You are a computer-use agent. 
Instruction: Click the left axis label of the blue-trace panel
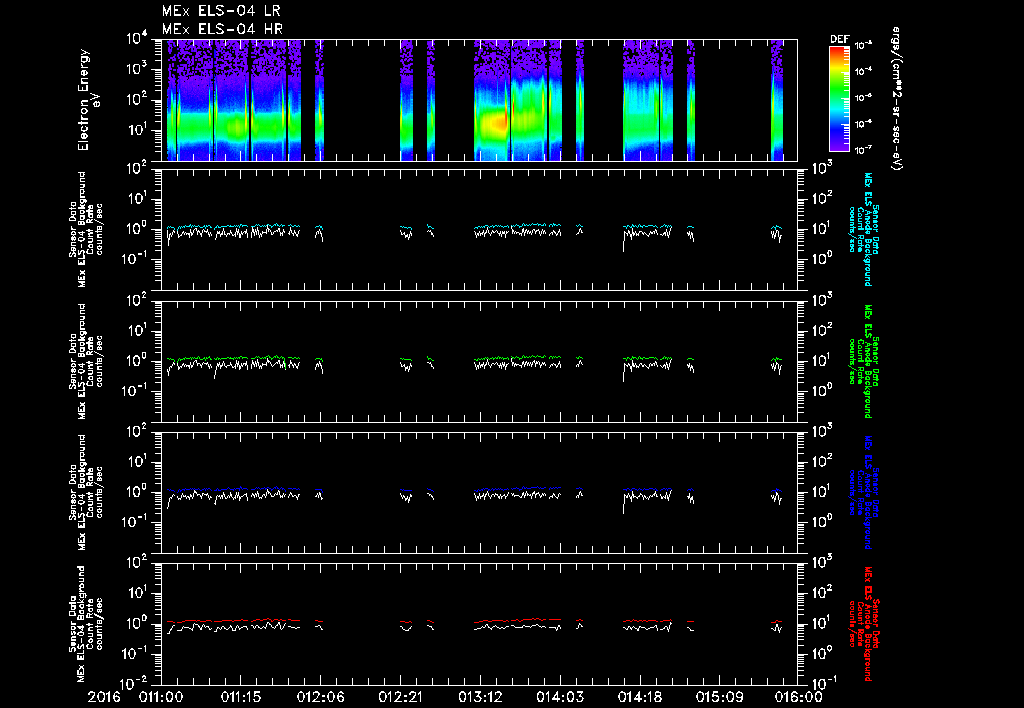coord(86,492)
